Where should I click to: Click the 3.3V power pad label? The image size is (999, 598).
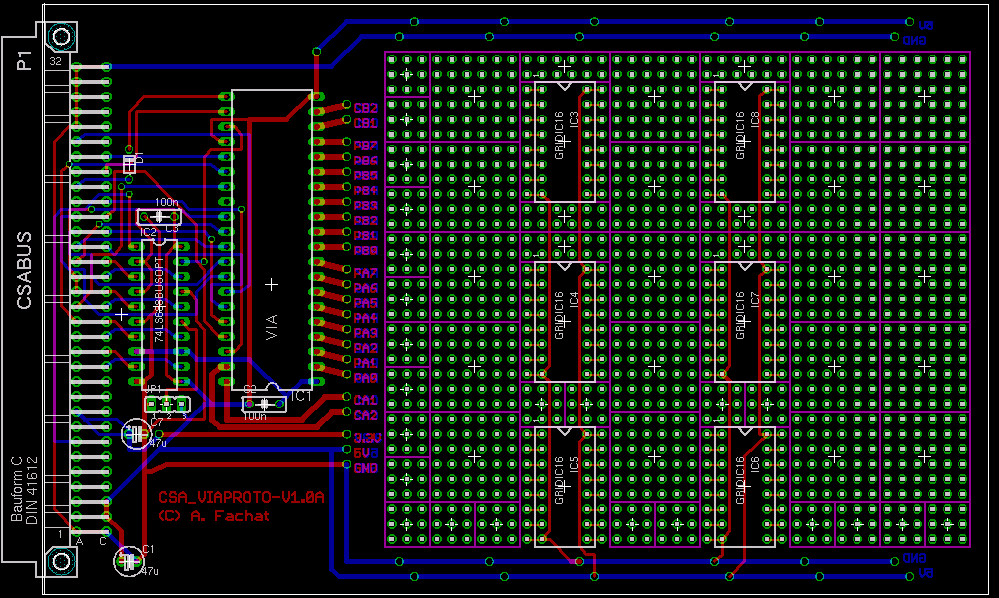point(365,437)
